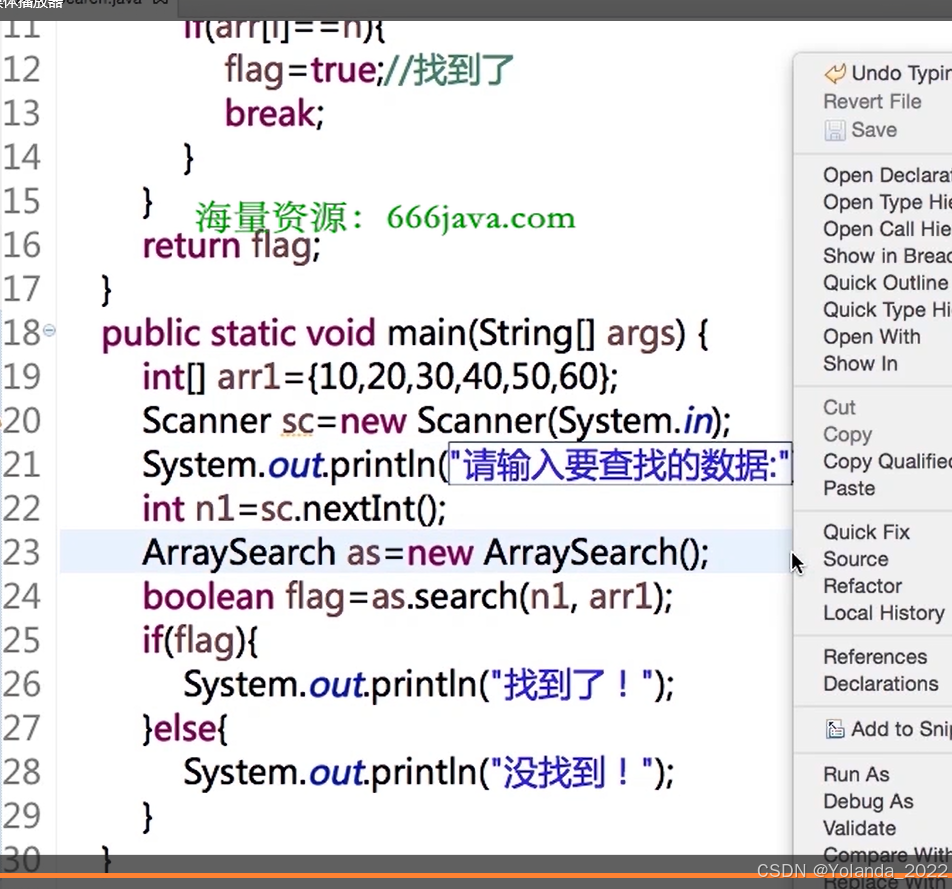The height and width of the screenshot is (889, 952).
Task: Open the Run As submenu
Action: click(856, 774)
